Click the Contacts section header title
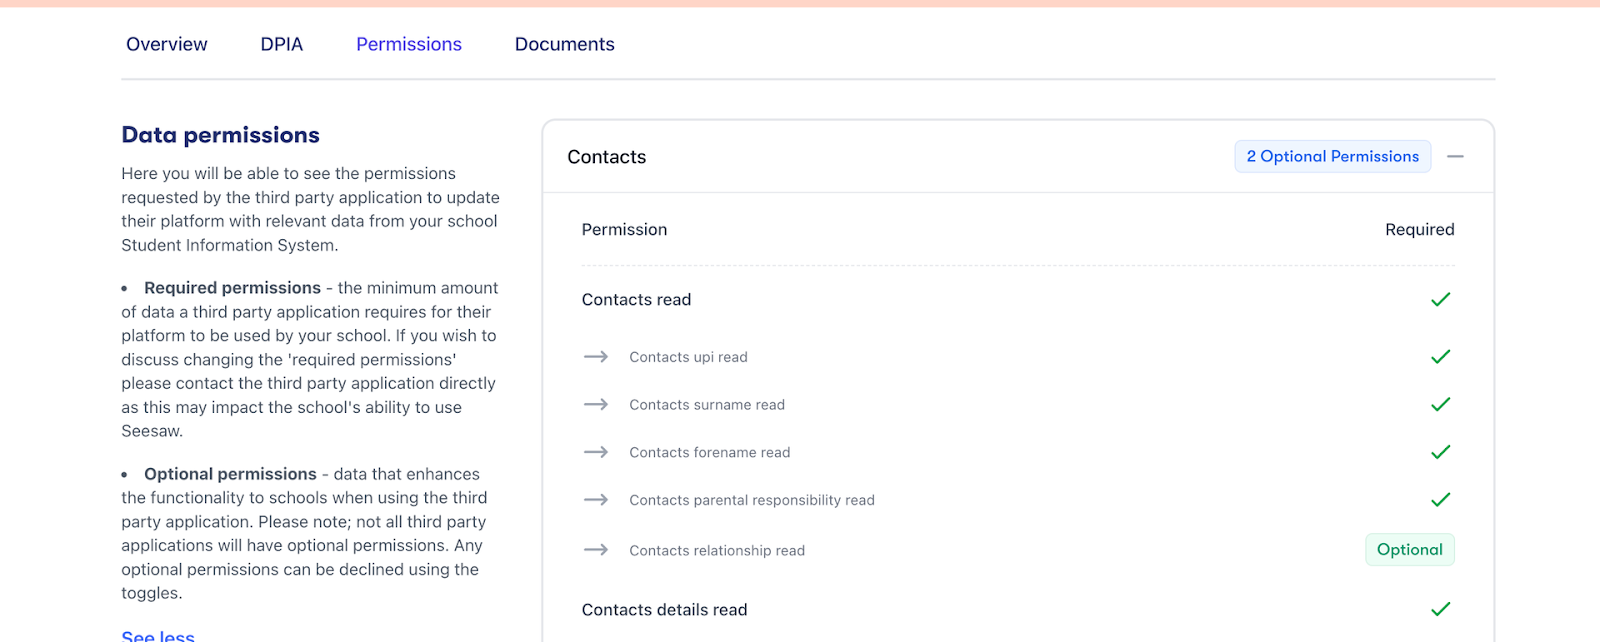1600x642 pixels. [x=607, y=157]
